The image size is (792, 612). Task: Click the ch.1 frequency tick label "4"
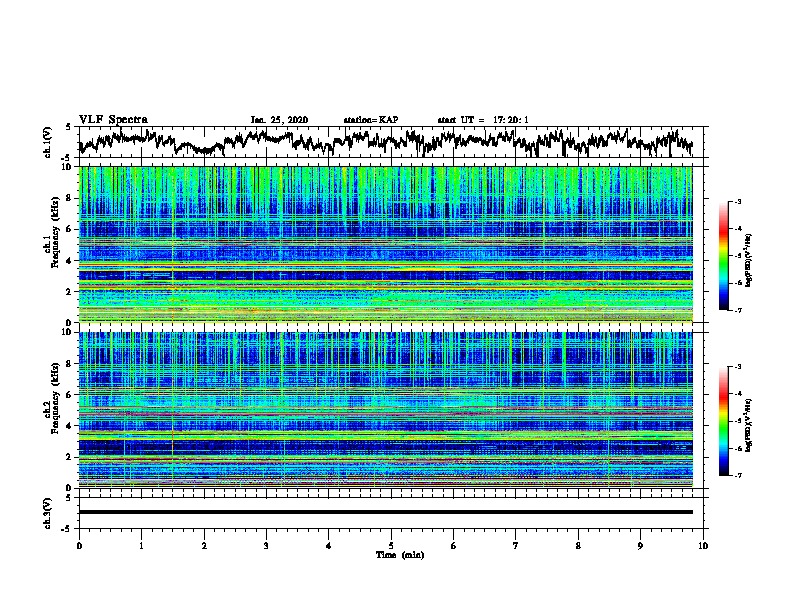[x=69, y=260]
